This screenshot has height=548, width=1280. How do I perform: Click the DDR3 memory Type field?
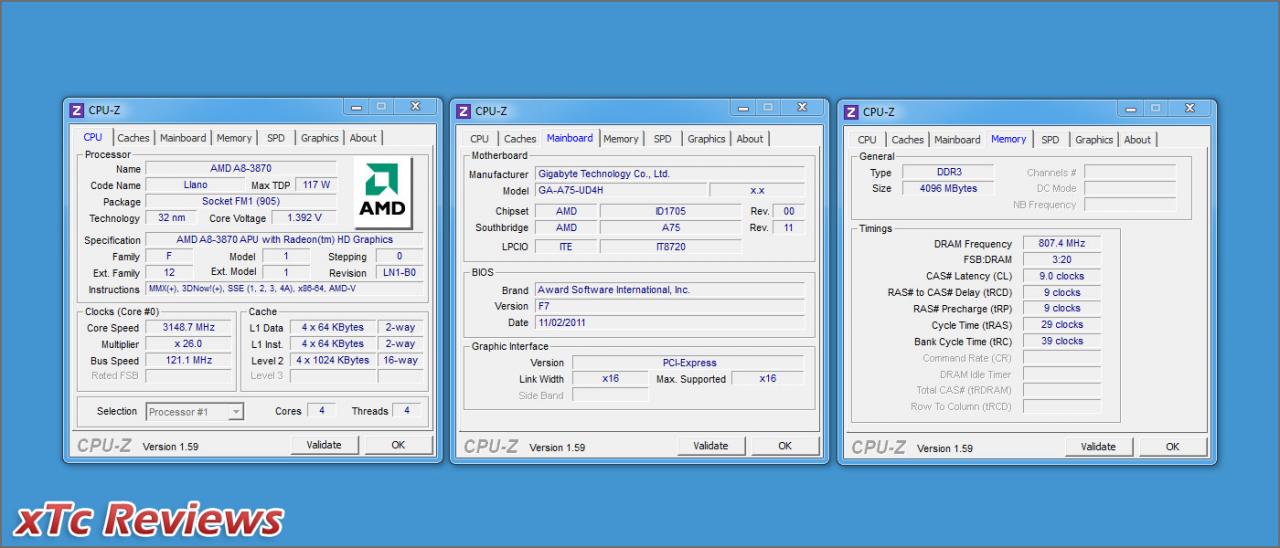tap(948, 172)
